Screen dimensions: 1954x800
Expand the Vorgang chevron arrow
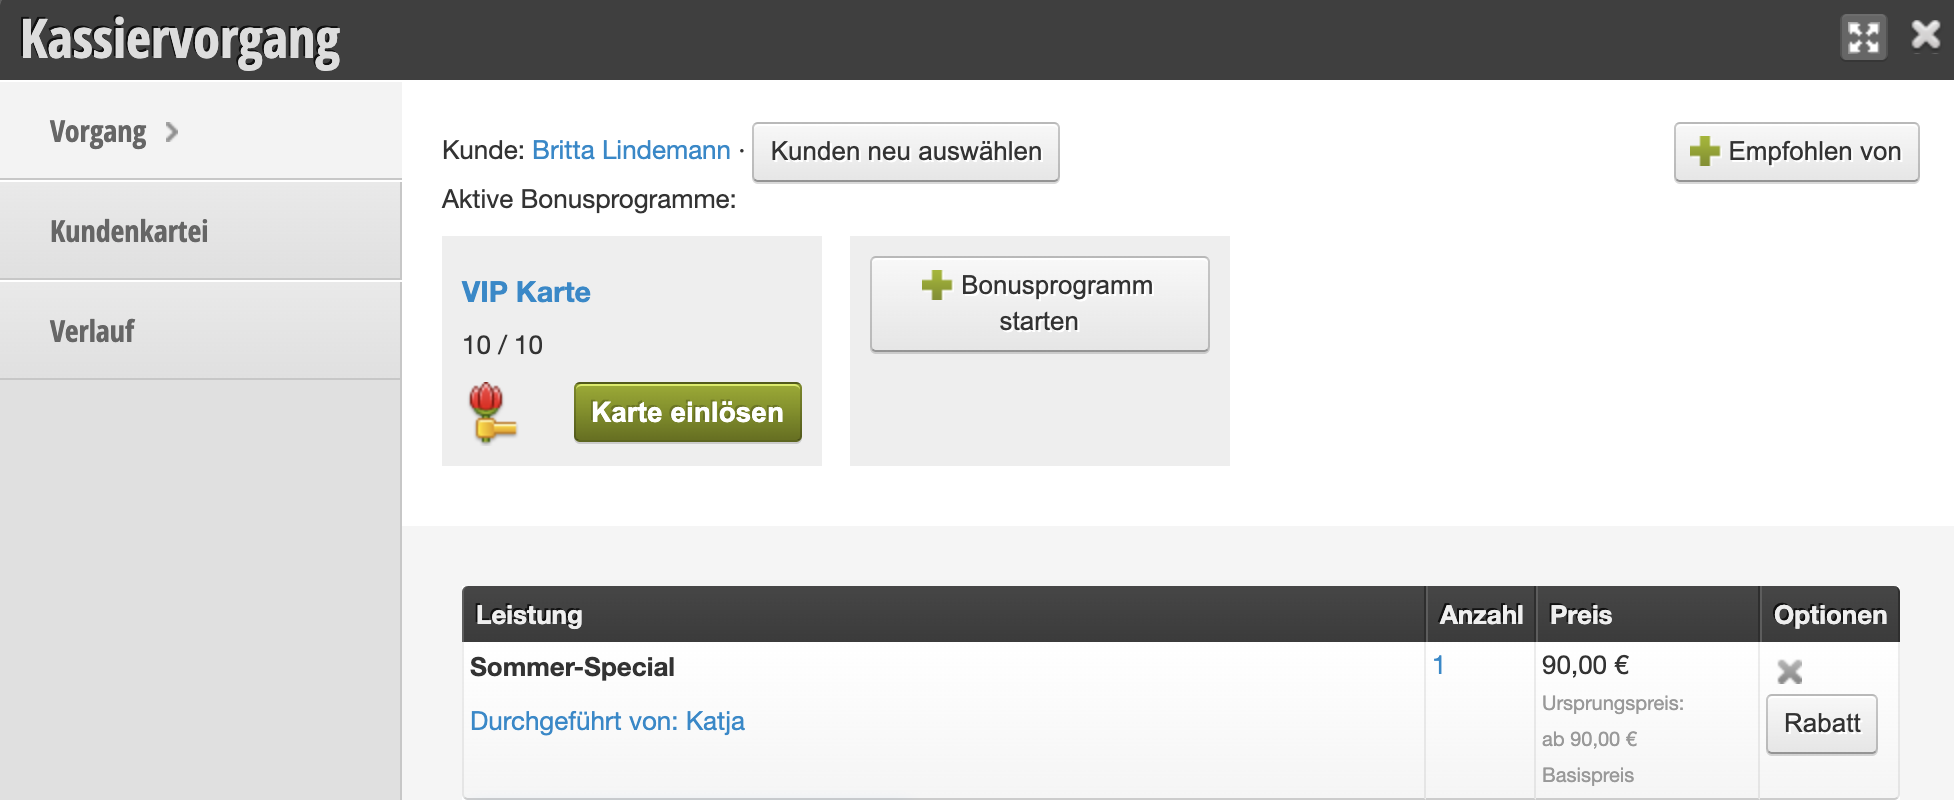pyautogui.click(x=172, y=132)
